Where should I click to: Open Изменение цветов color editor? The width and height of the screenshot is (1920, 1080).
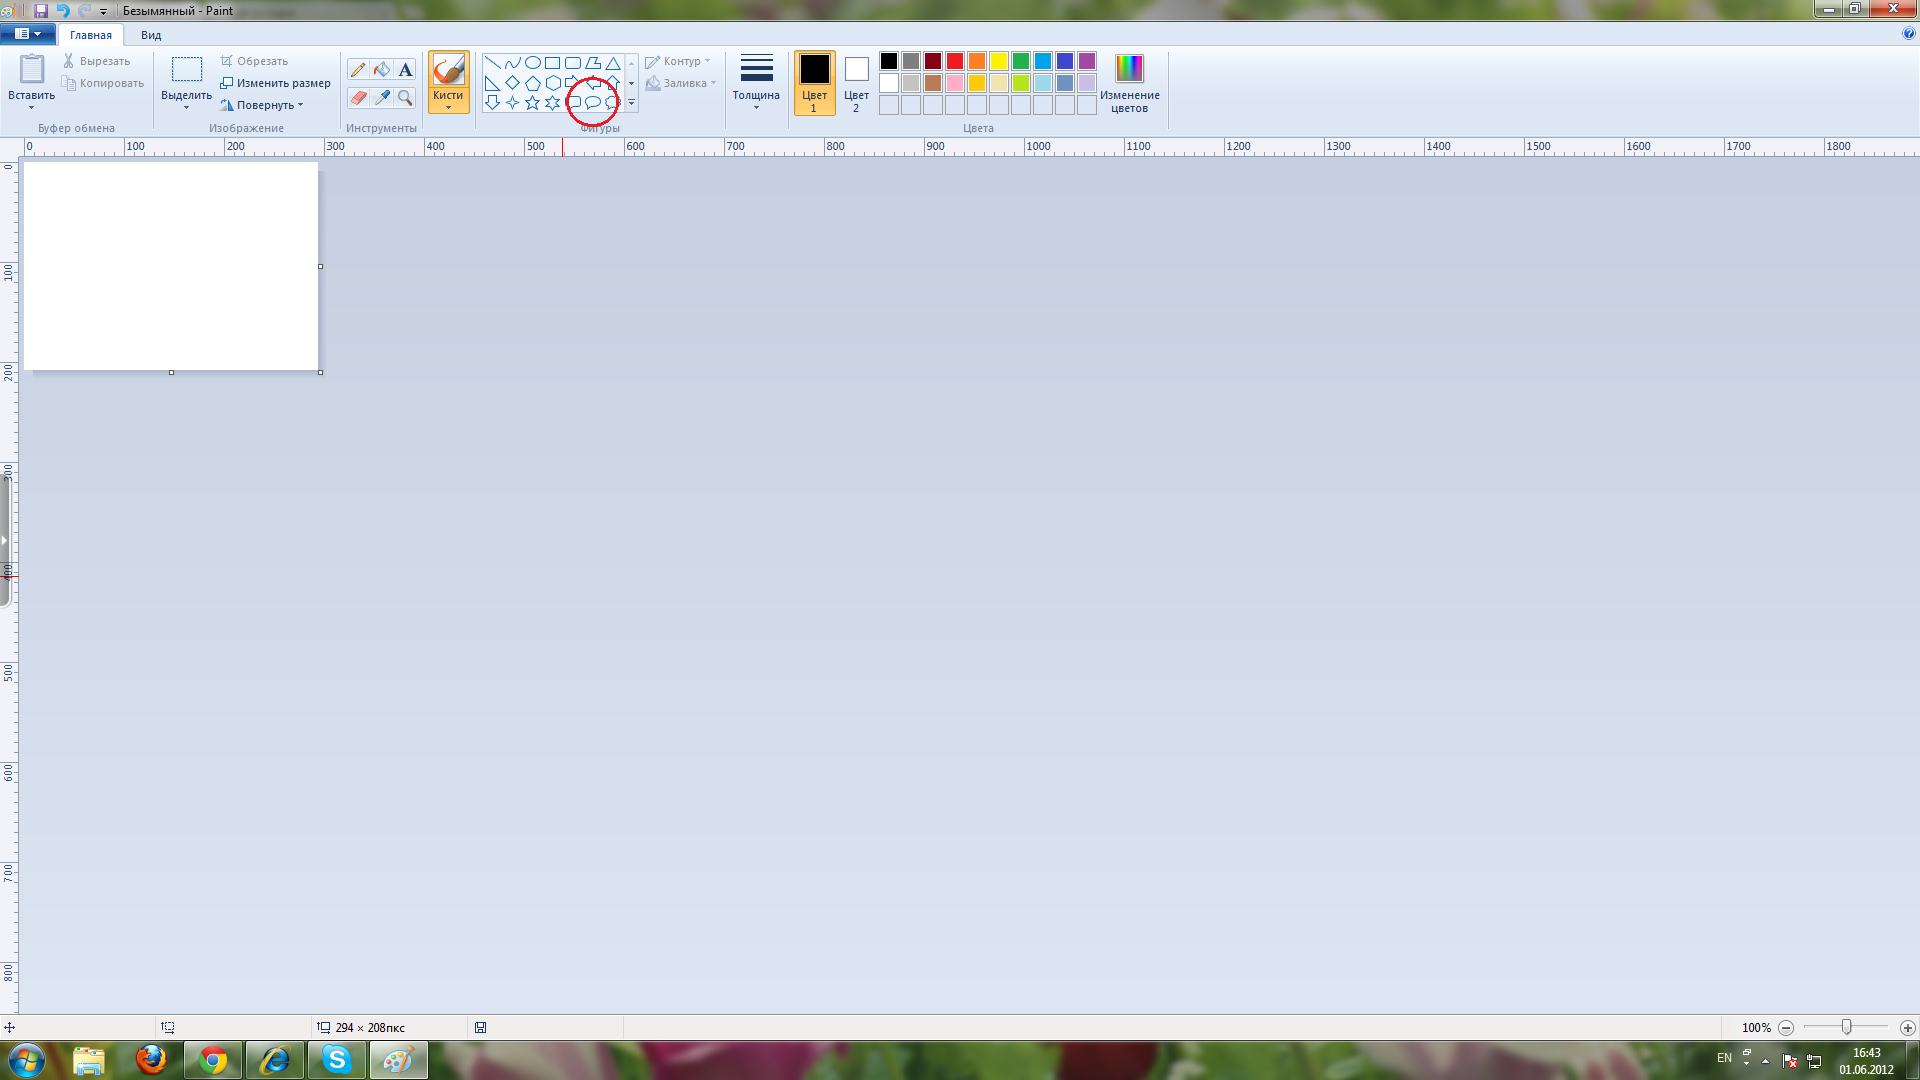click(x=1129, y=83)
